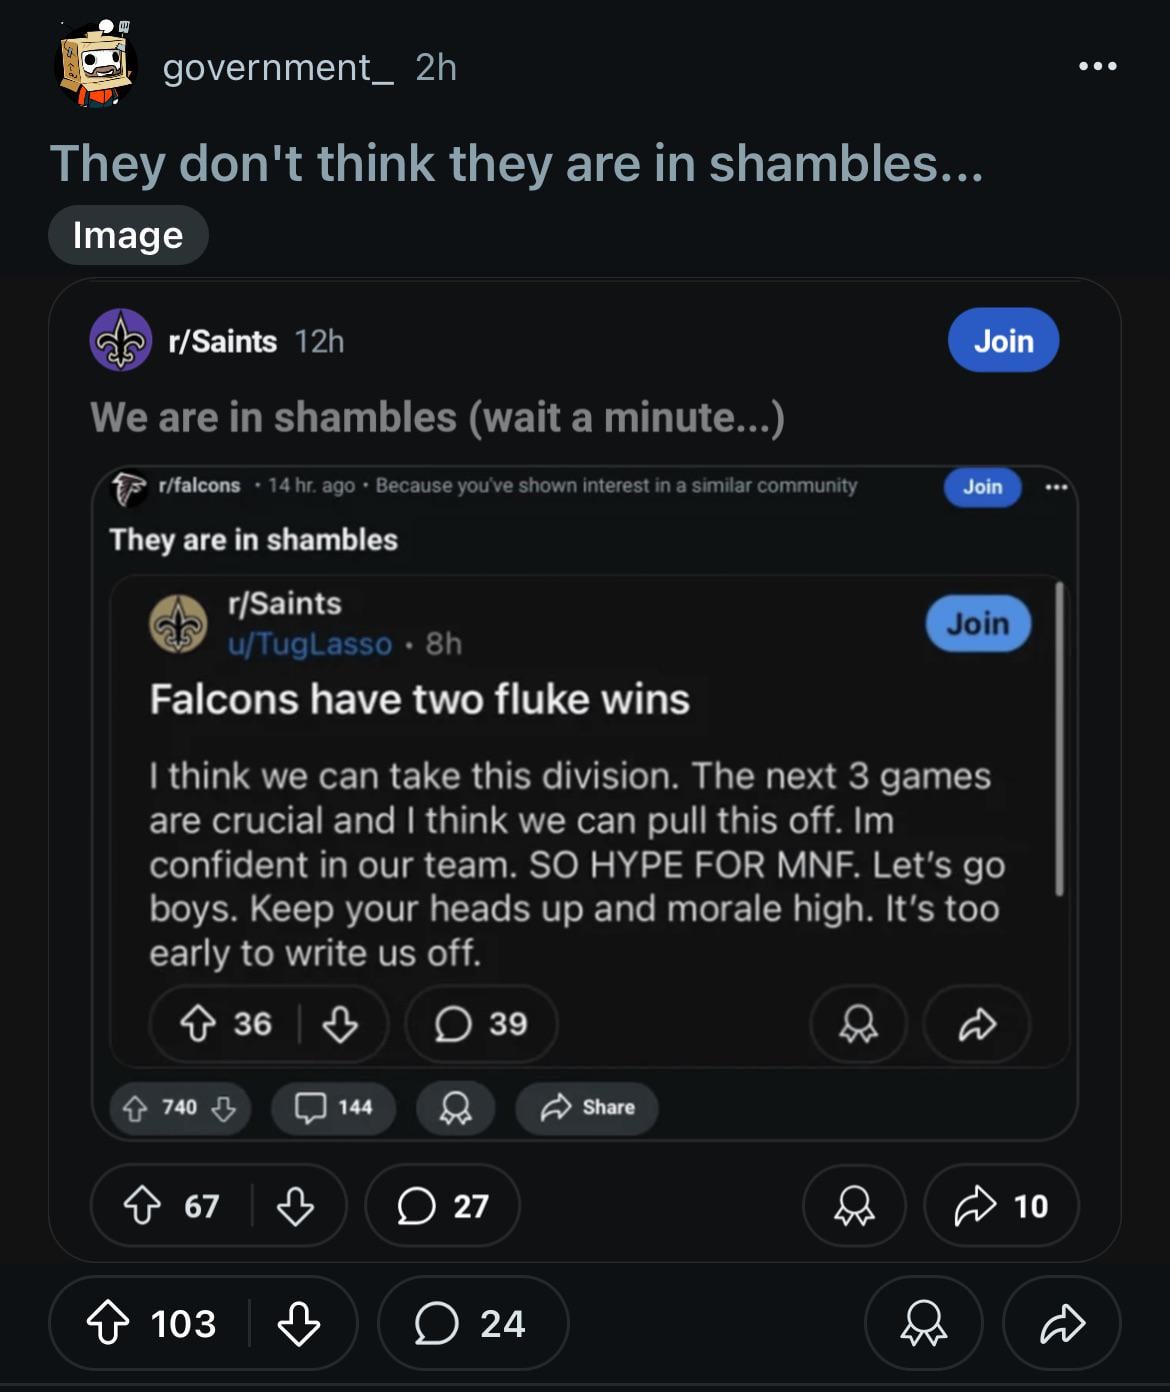Image resolution: width=1170 pixels, height=1392 pixels.
Task: Open the r/Saints fleur-de-lis community icon
Action: pos(121,340)
